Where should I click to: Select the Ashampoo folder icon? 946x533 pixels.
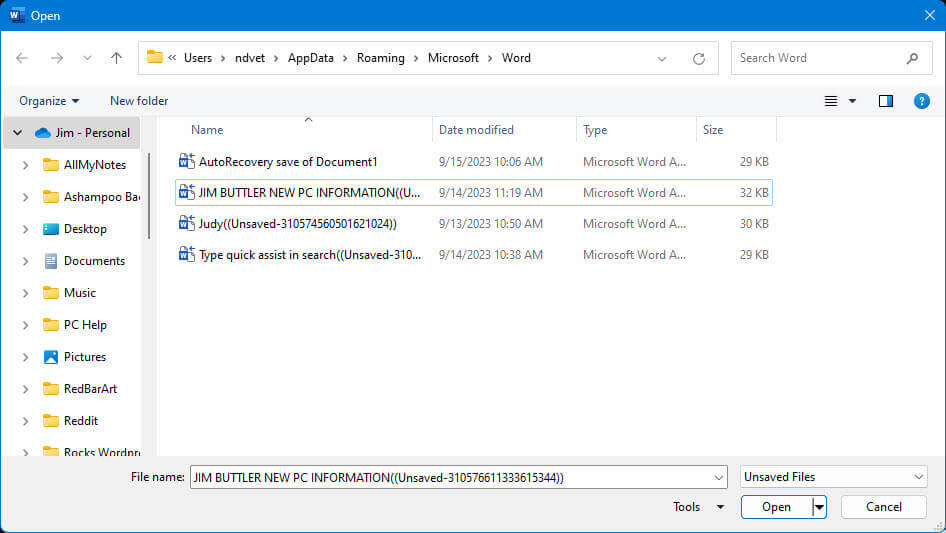51,197
